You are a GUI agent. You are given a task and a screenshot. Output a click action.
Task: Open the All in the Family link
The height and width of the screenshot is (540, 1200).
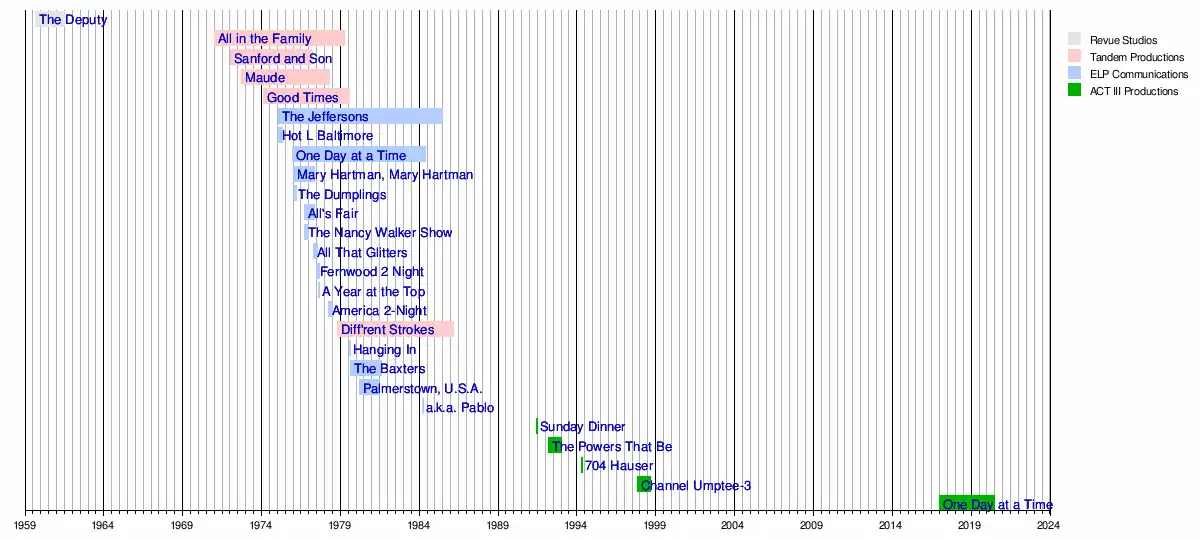point(264,39)
